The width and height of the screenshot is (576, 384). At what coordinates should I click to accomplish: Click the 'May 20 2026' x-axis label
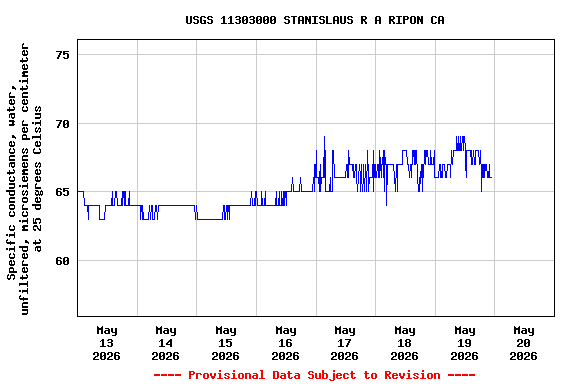[523, 343]
